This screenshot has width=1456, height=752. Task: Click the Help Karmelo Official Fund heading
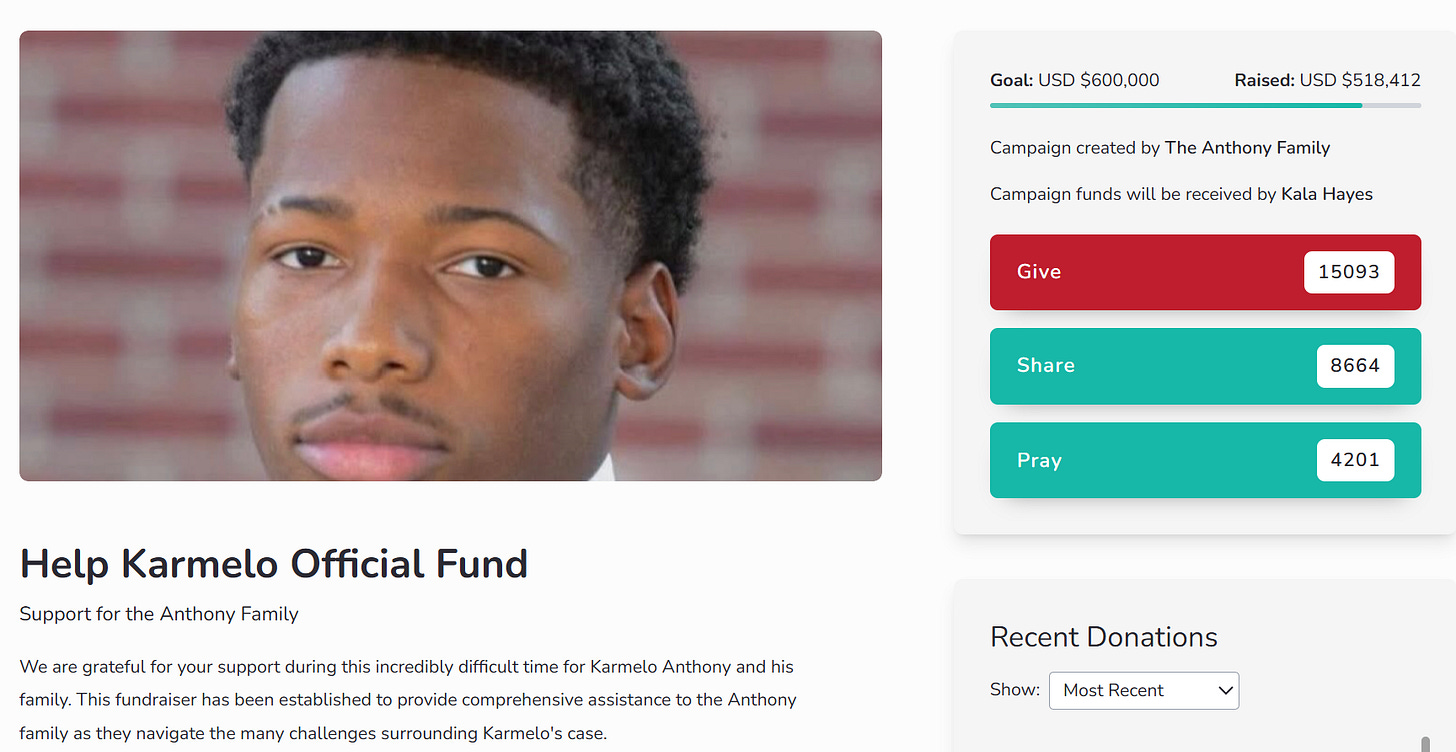coord(274,564)
